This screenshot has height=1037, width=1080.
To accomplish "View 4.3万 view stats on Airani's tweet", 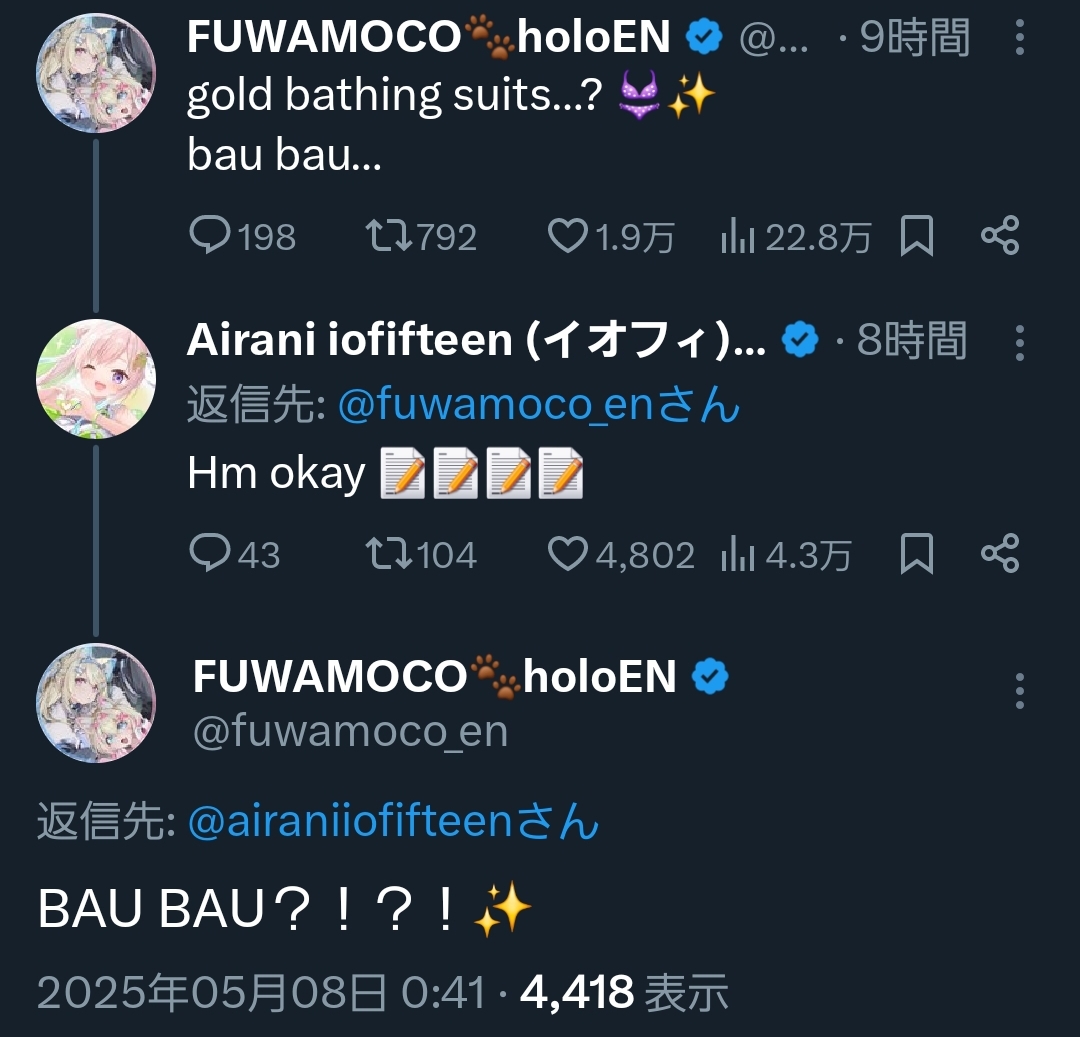I will pyautogui.click(x=786, y=554).
